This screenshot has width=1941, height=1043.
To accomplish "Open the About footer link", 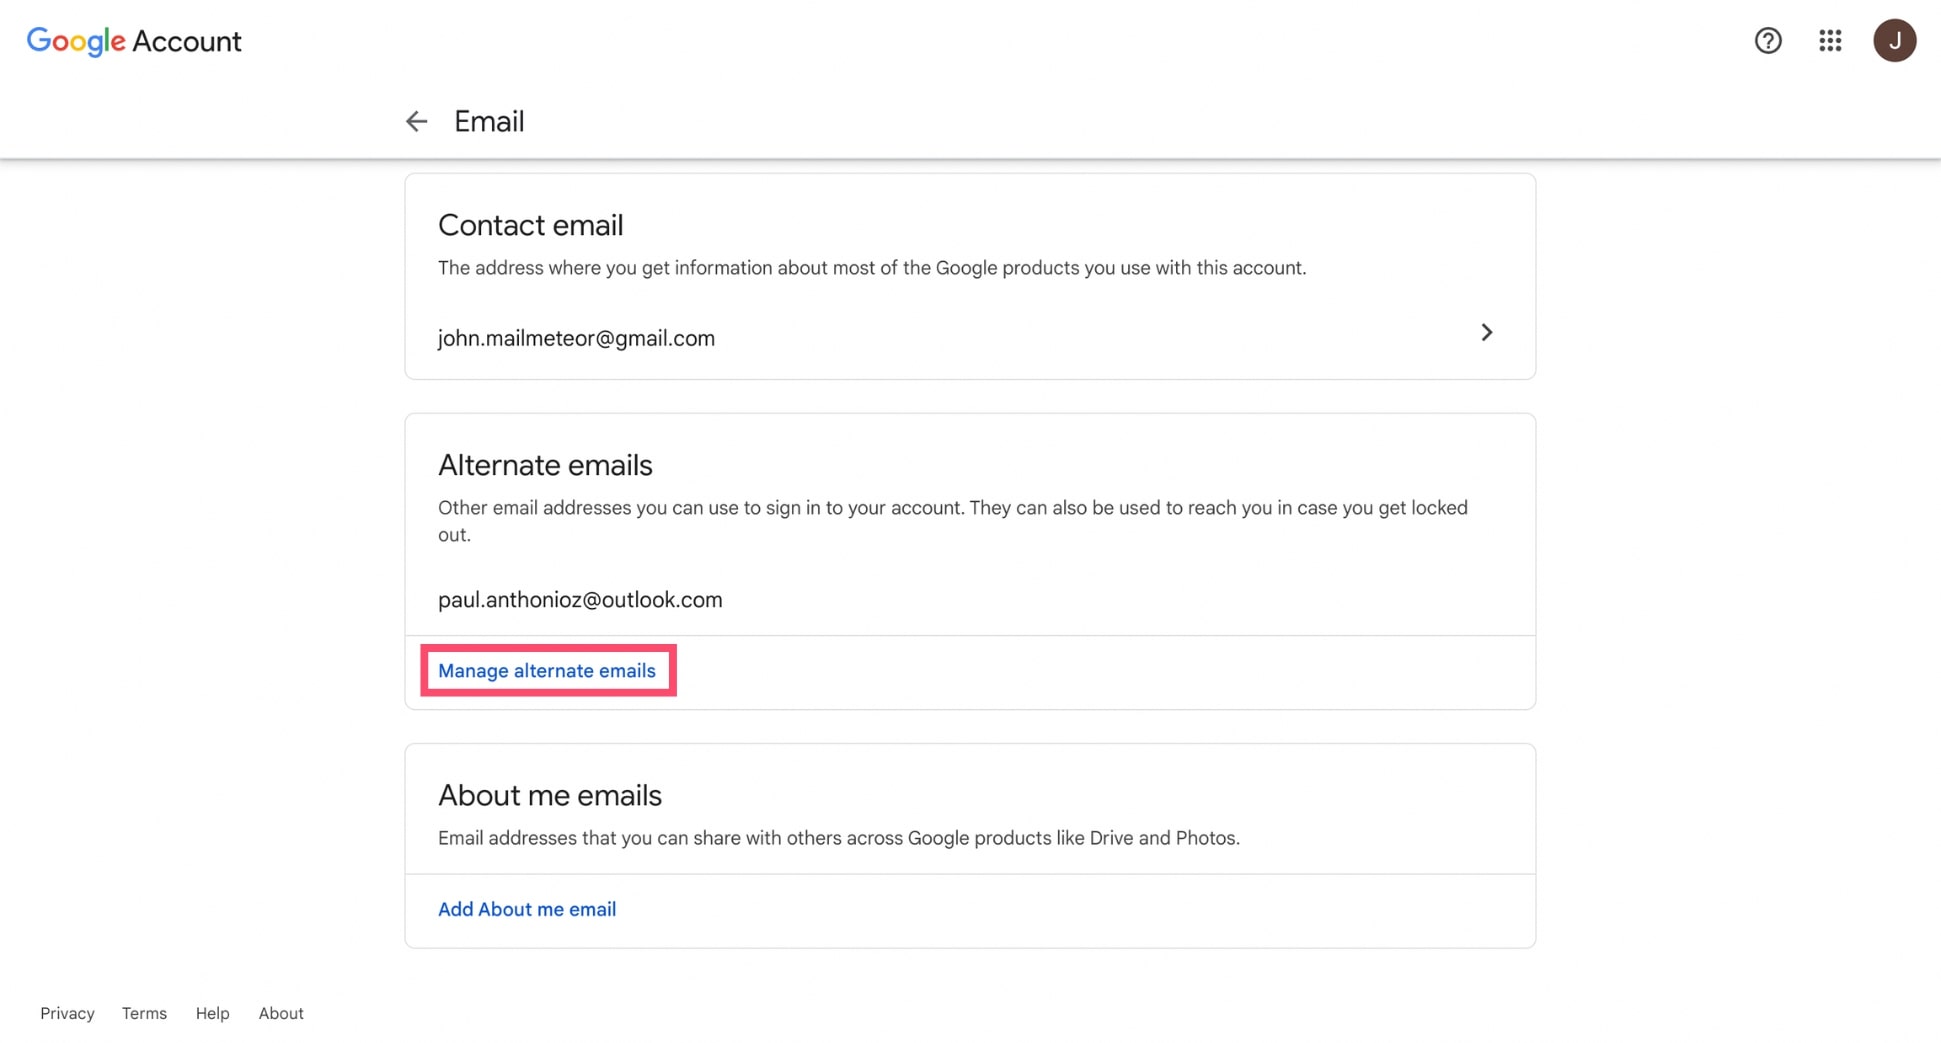I will [x=280, y=1013].
